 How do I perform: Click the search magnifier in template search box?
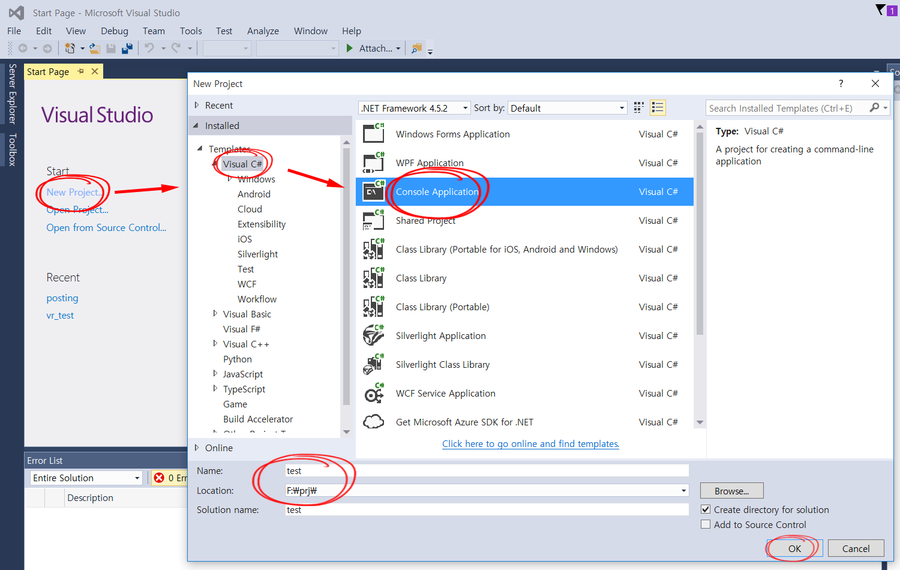click(874, 108)
